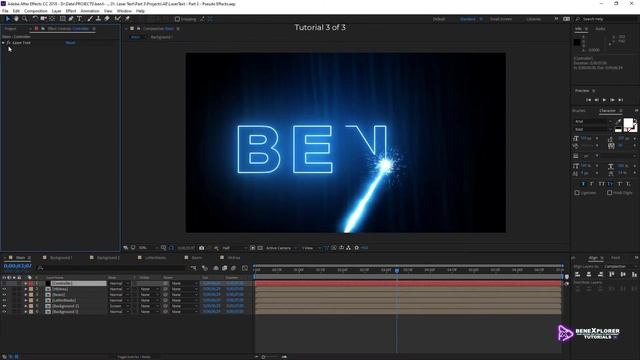Hide the Beam layer eye toggle
Screen dimensions: 640x360
4,295
